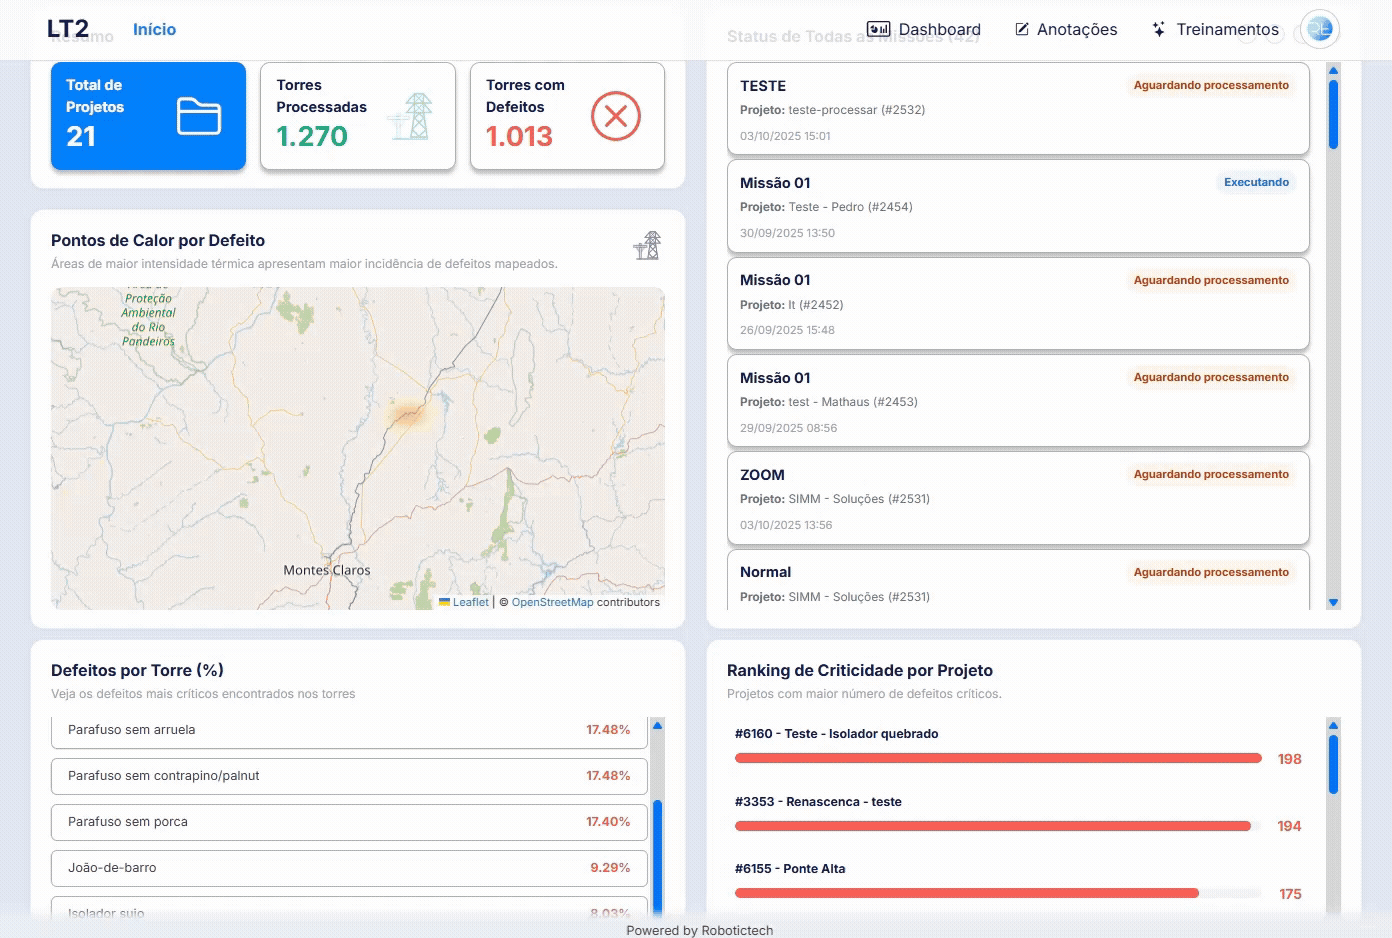Open the OpenStreetMap link
The height and width of the screenshot is (938, 1392).
[x=552, y=602]
